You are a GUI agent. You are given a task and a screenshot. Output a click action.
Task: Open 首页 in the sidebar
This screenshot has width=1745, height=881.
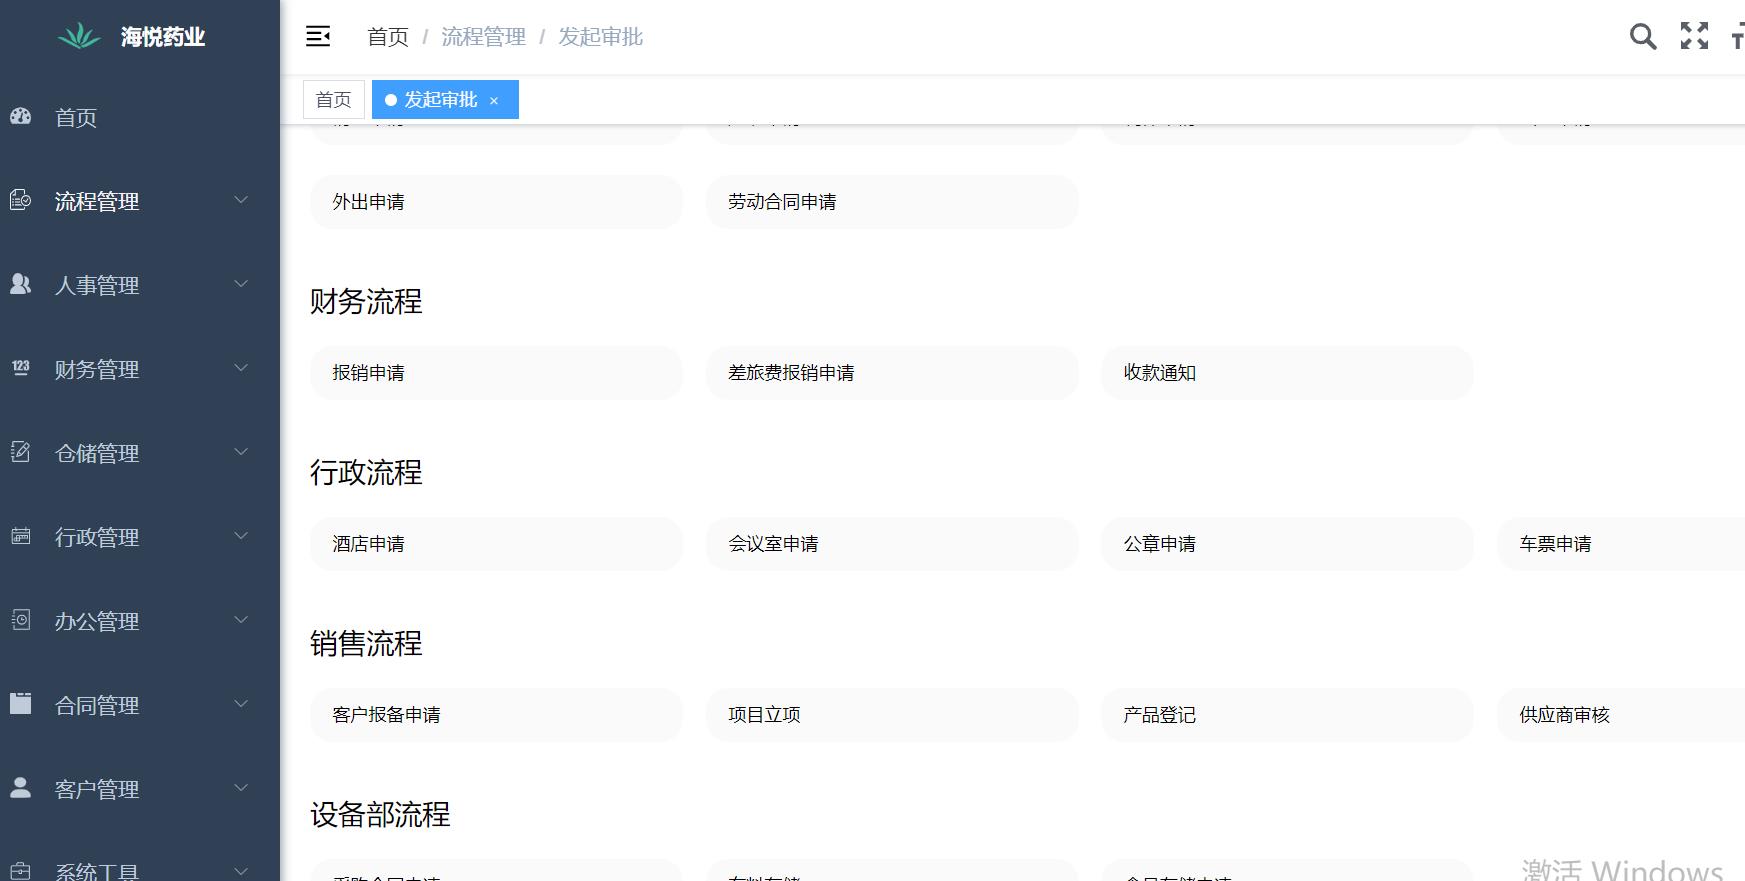click(x=140, y=118)
